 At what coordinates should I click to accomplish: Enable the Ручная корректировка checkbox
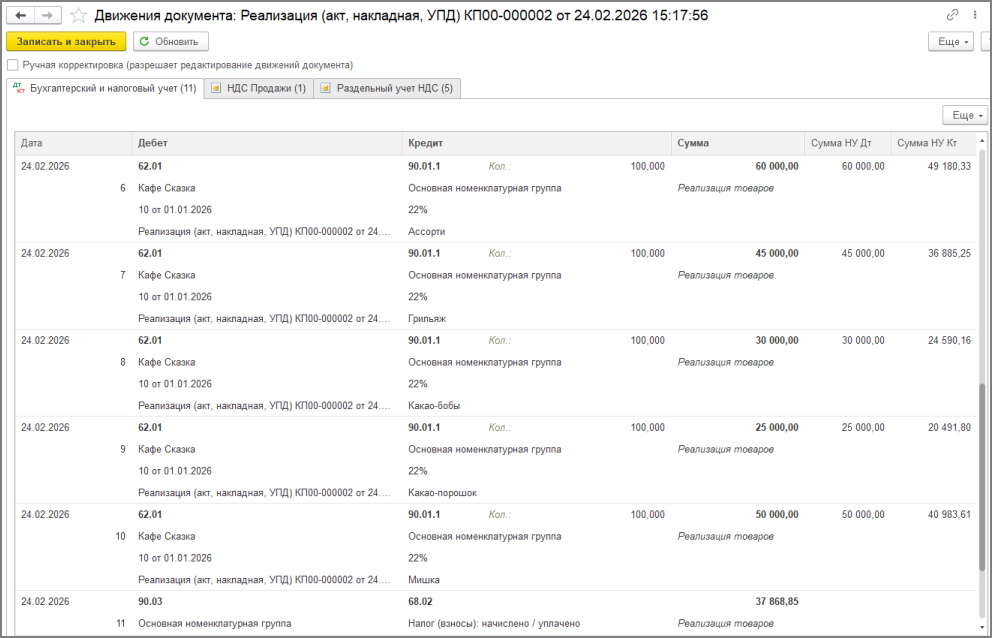click(x=13, y=65)
